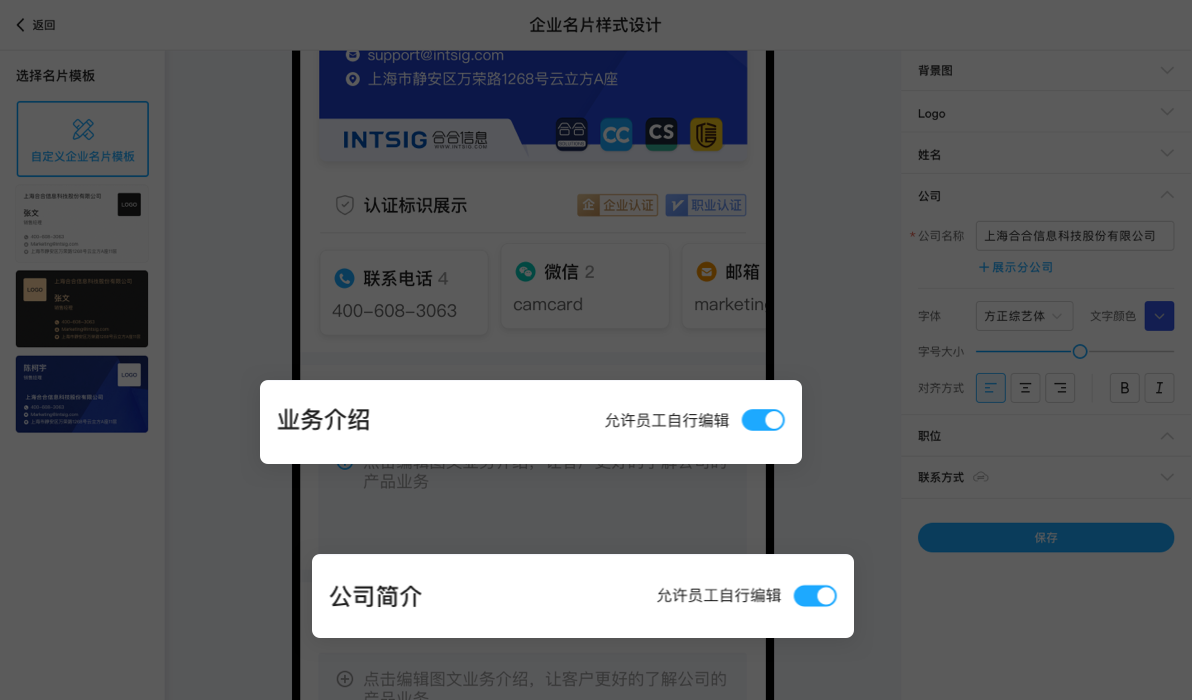Click the 展示分公司 link
The image size is (1192, 700).
coord(1016,268)
